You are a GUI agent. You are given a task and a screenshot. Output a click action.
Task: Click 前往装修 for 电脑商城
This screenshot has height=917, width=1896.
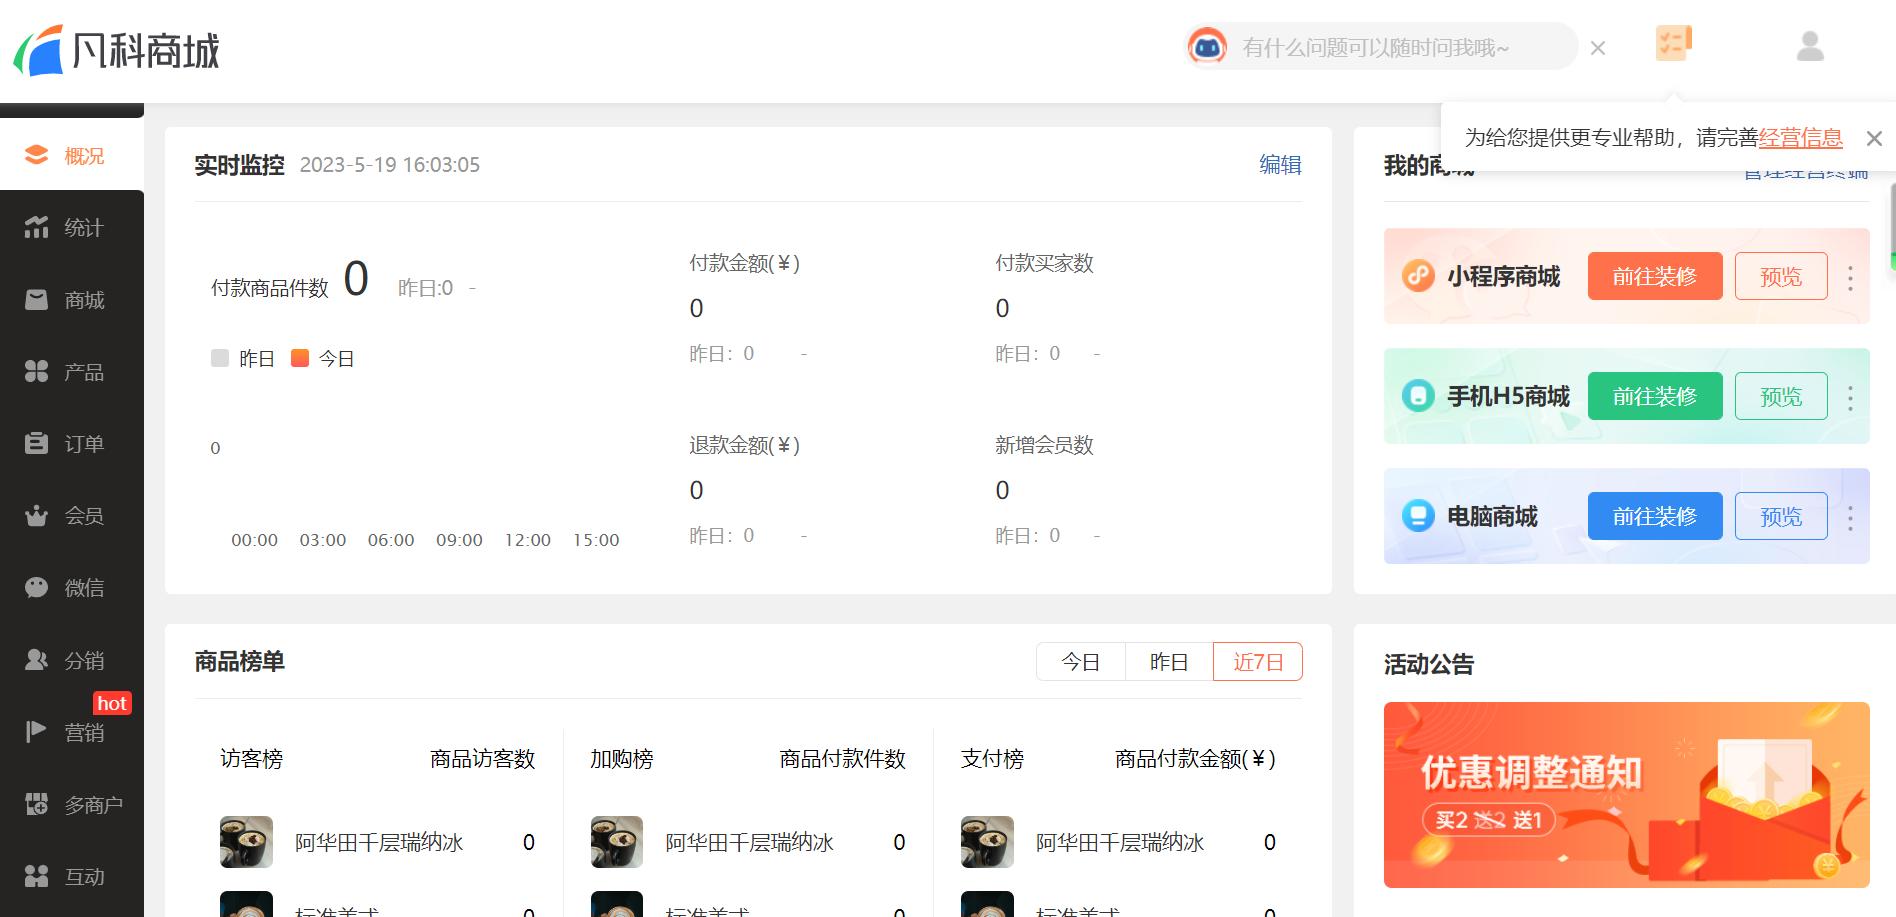tap(1655, 516)
